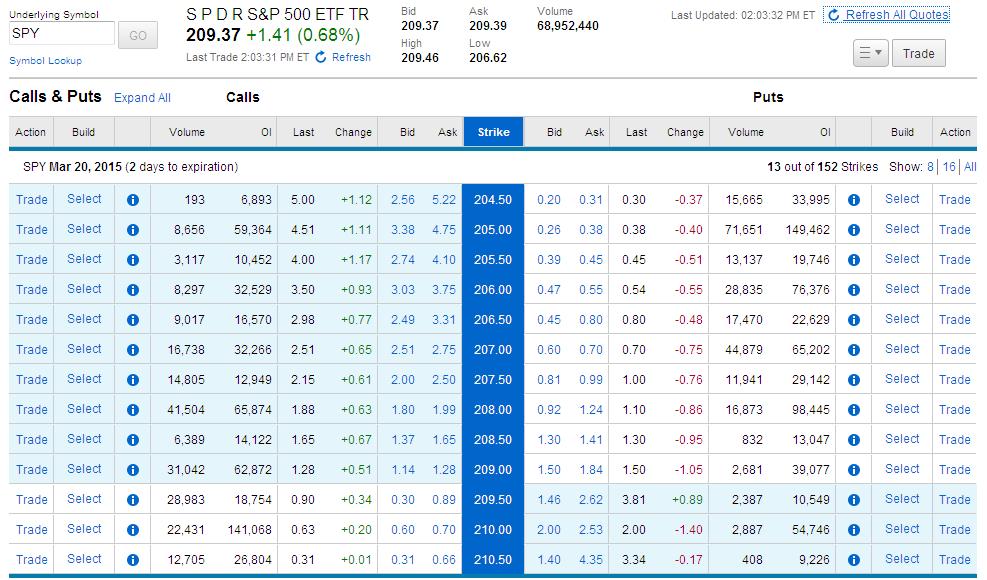Click 206.00 call bid 3.03
The height and width of the screenshot is (580, 987).
coord(403,290)
